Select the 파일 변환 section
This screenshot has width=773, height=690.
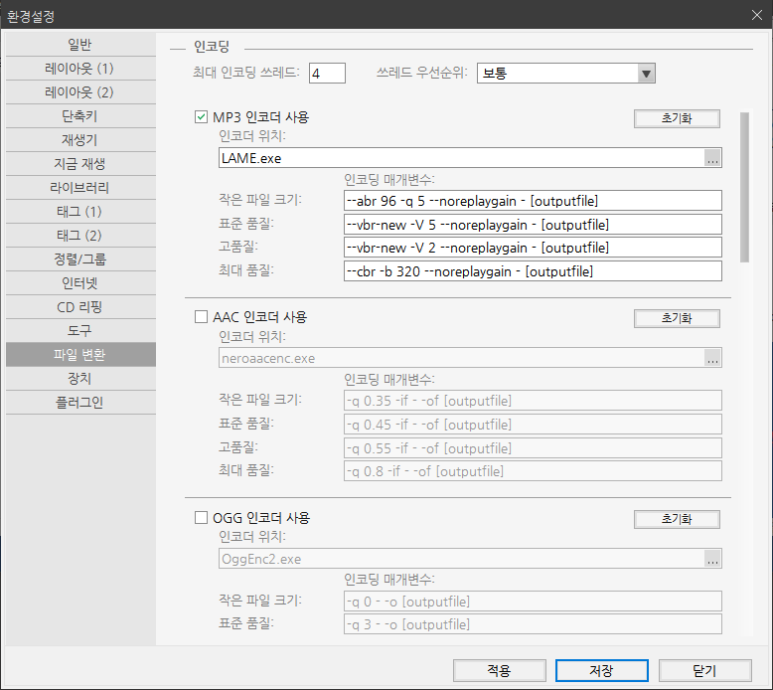[x=81, y=355]
